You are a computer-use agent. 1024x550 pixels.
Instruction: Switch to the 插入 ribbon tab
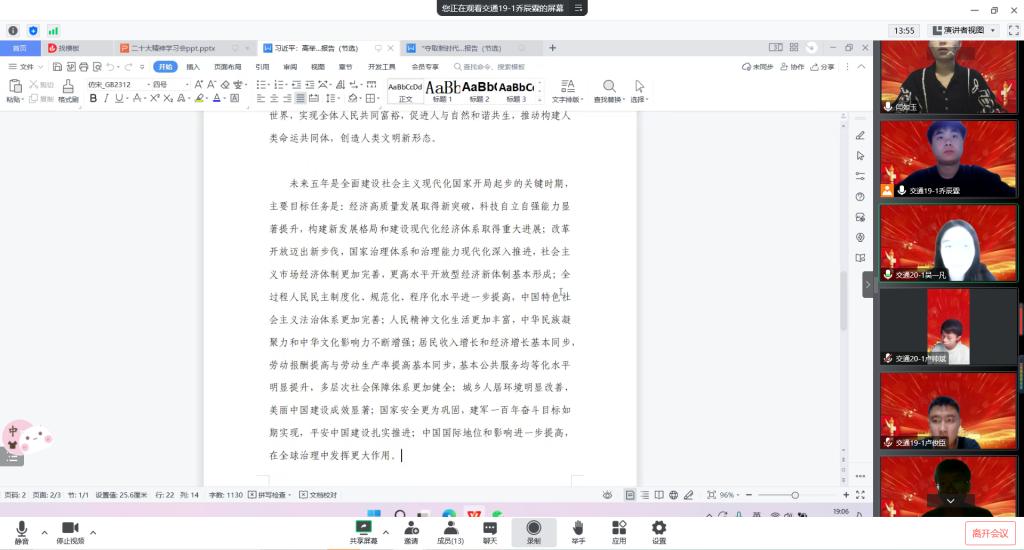[193, 67]
